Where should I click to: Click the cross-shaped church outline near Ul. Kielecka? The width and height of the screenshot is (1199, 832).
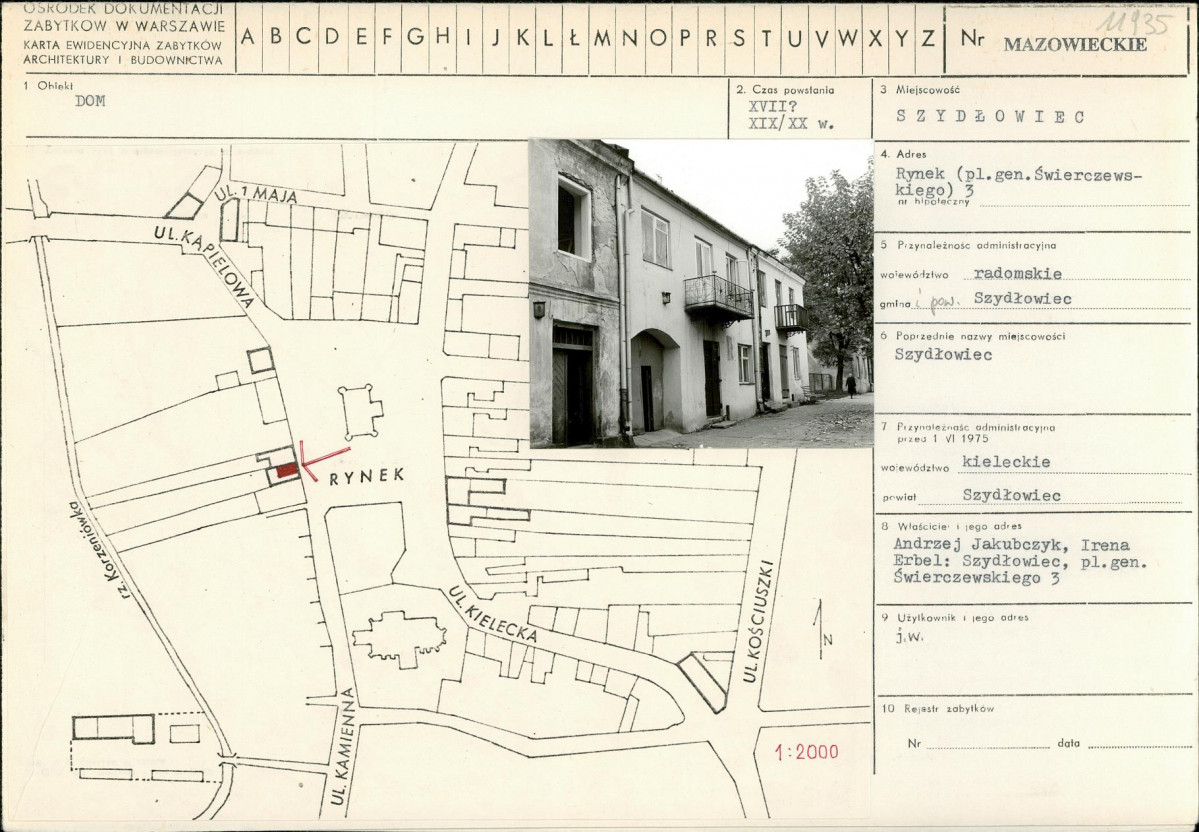point(401,638)
